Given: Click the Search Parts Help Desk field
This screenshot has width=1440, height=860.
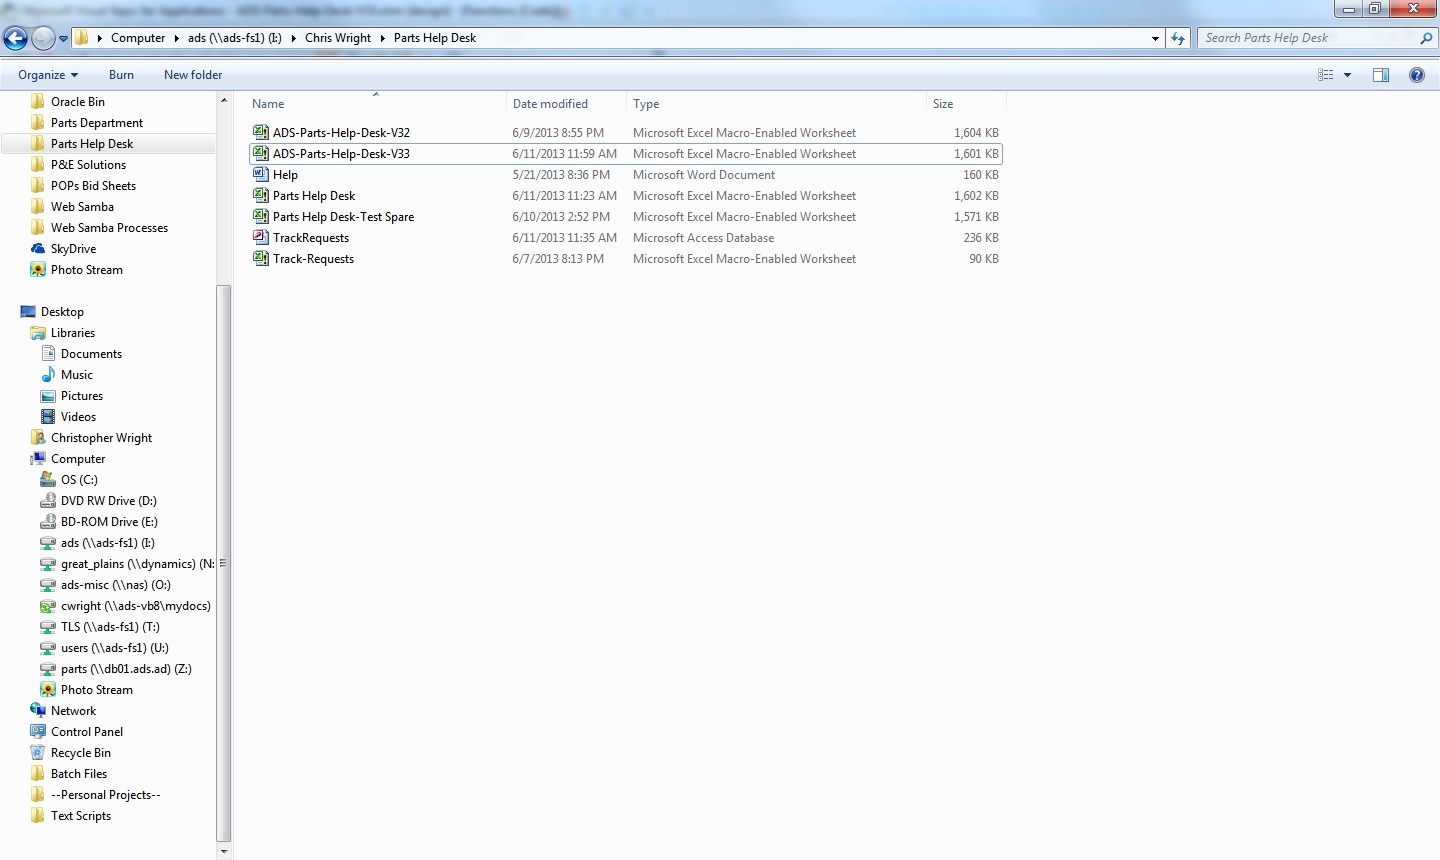Looking at the screenshot, I should click(x=1308, y=38).
